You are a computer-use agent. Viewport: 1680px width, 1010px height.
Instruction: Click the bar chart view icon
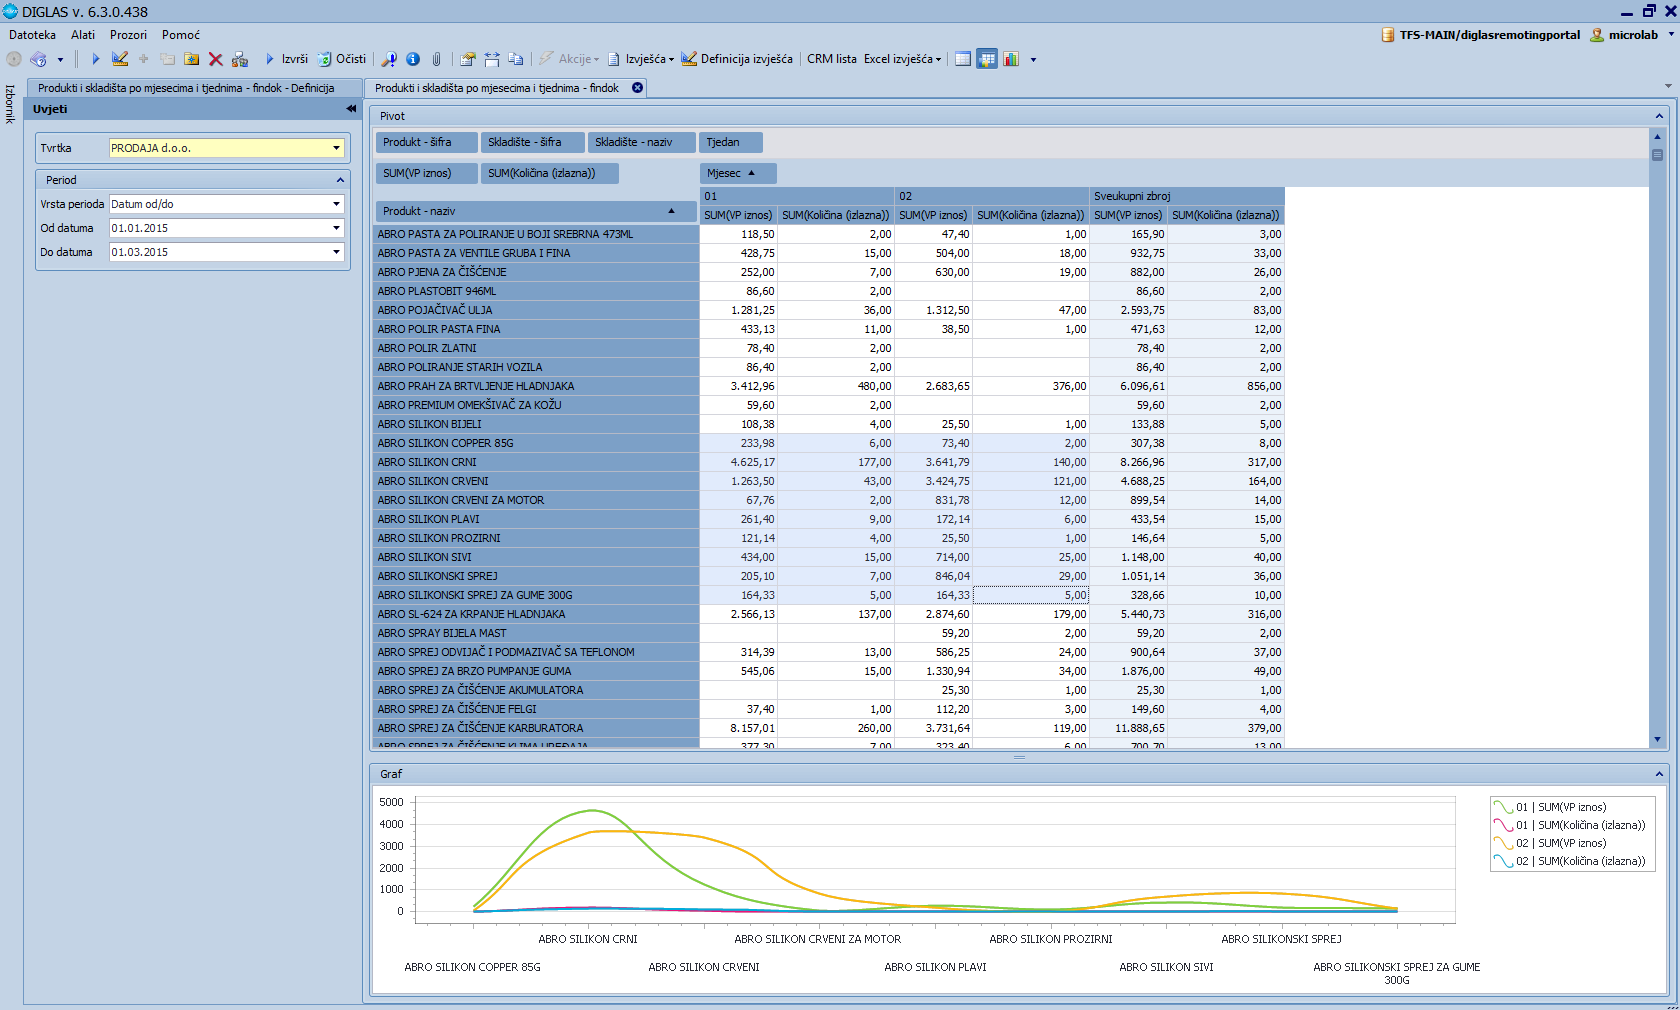point(1011,60)
